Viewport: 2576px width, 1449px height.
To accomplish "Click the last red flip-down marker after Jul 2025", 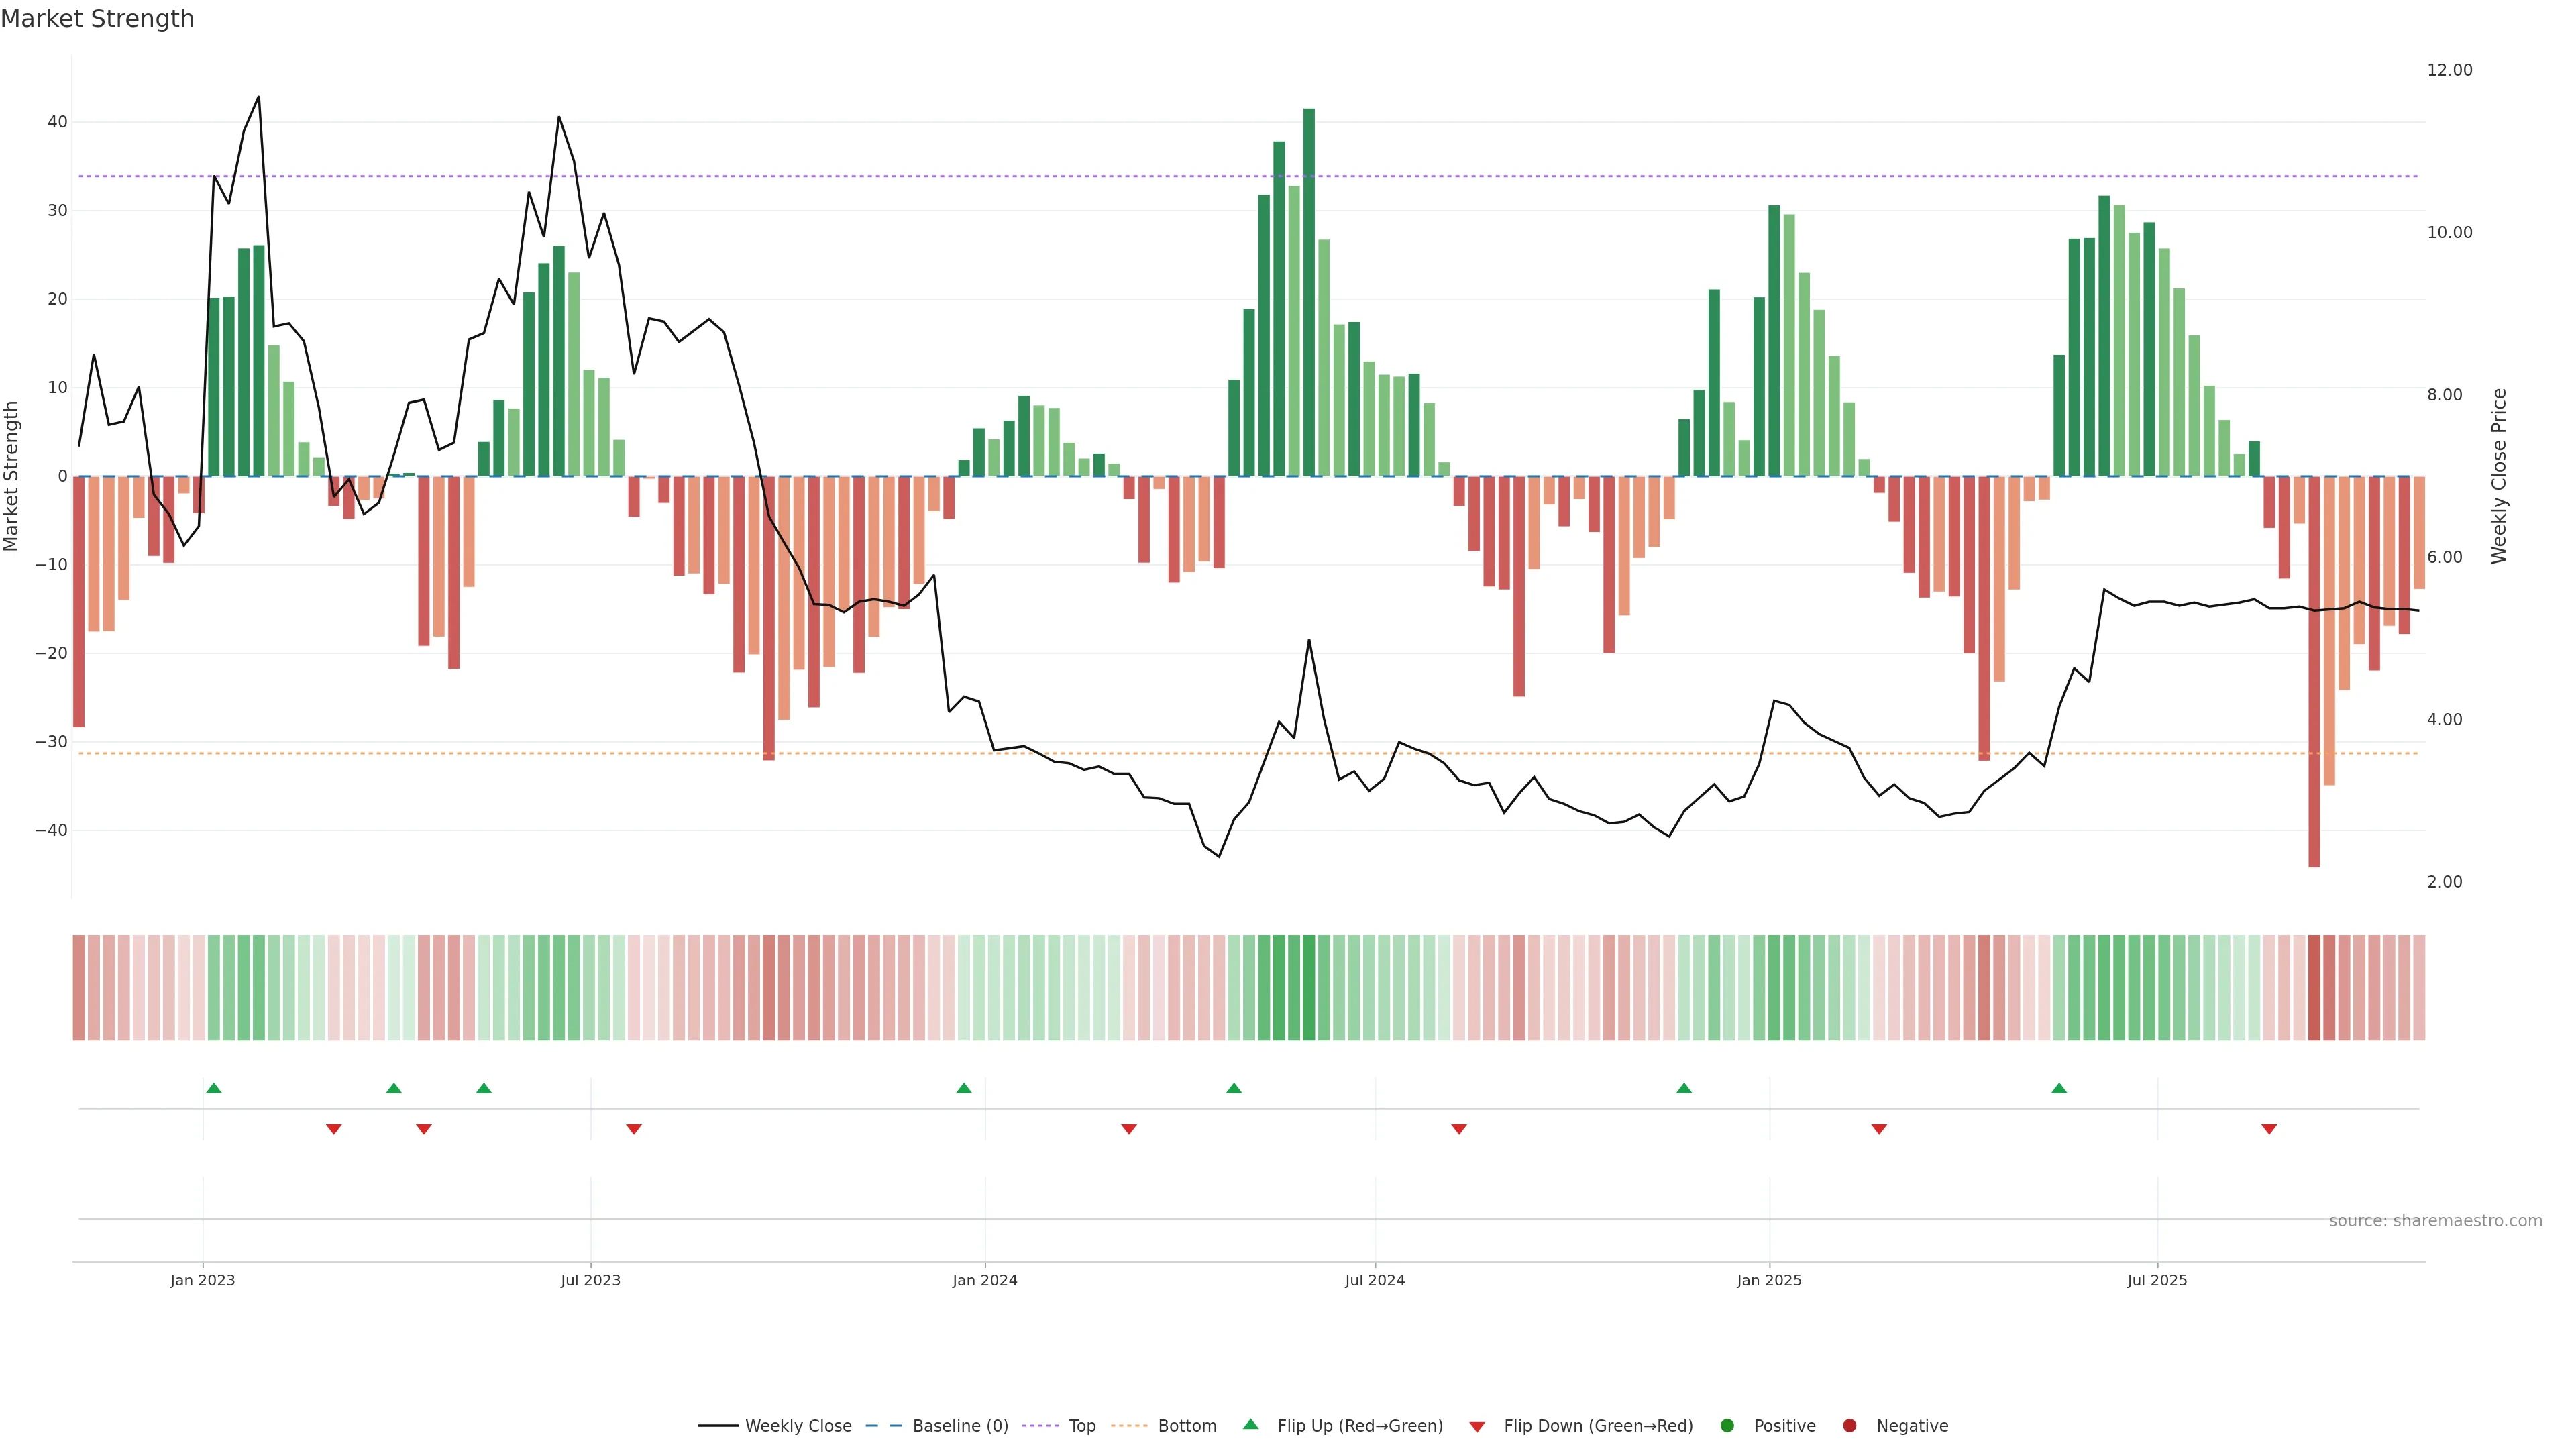I will pyautogui.click(x=2269, y=1129).
